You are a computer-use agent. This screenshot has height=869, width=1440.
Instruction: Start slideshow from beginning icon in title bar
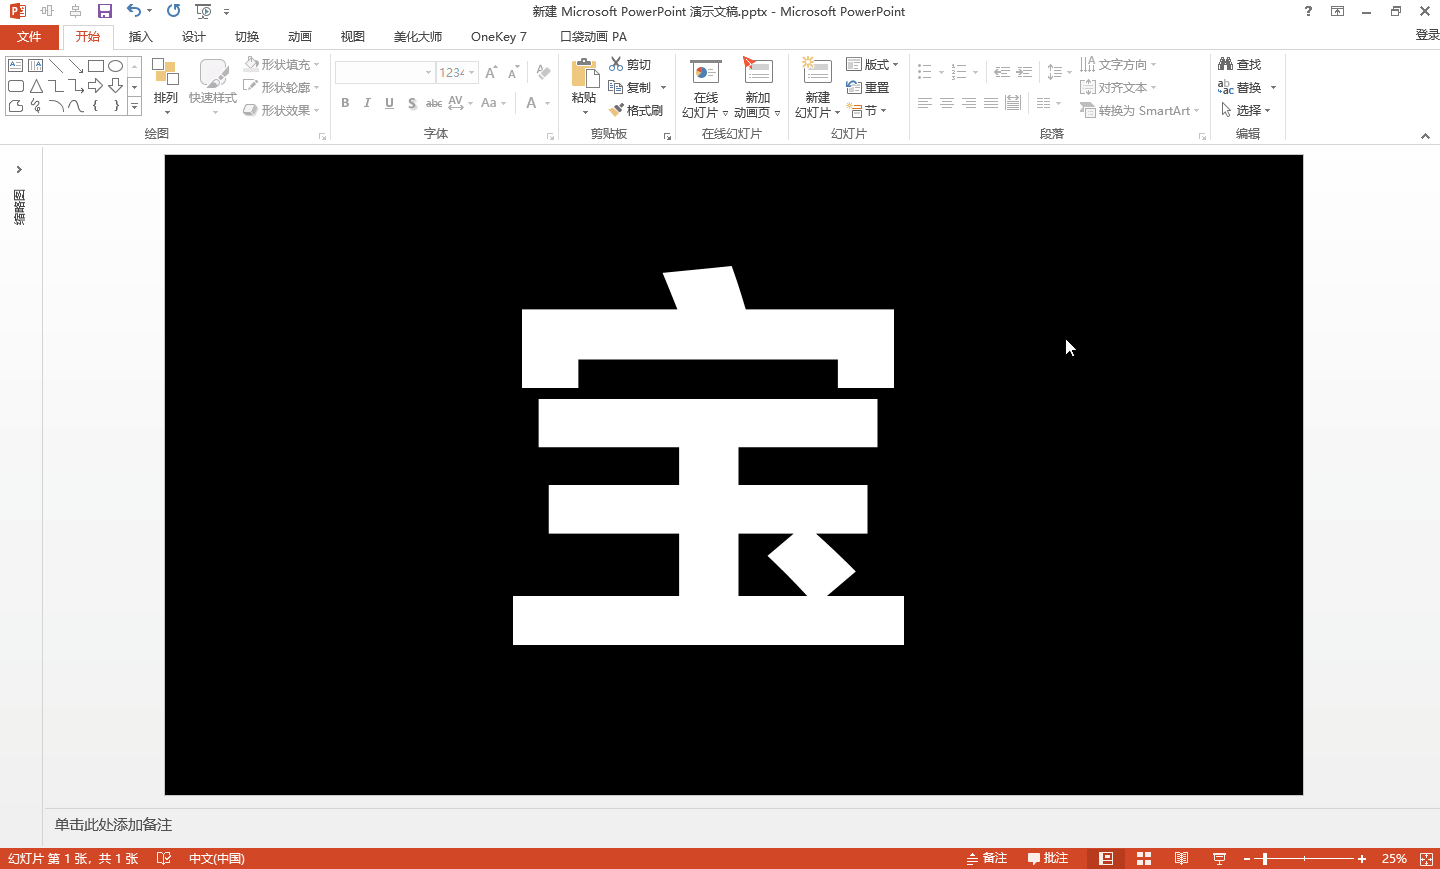(203, 11)
